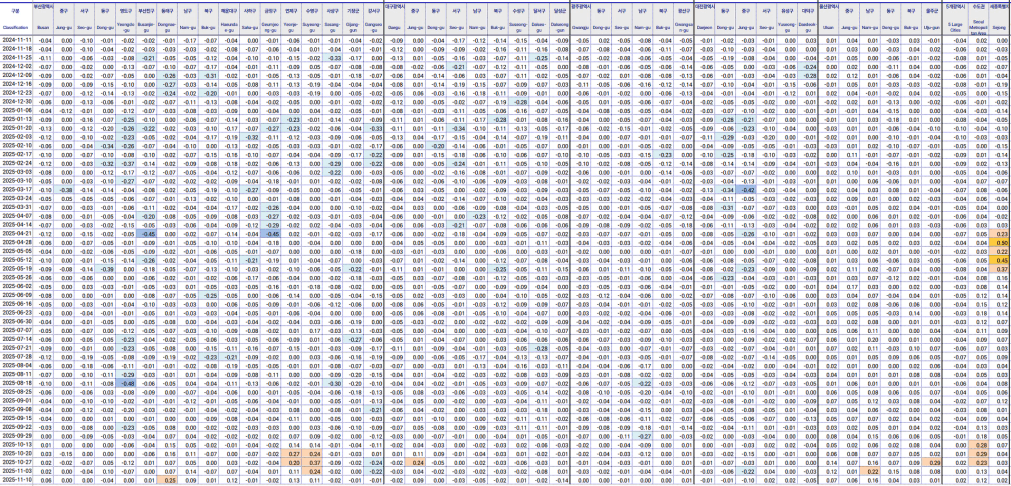Click the 2025-01-06 date row label
1011x486 pixels.
(17, 109)
